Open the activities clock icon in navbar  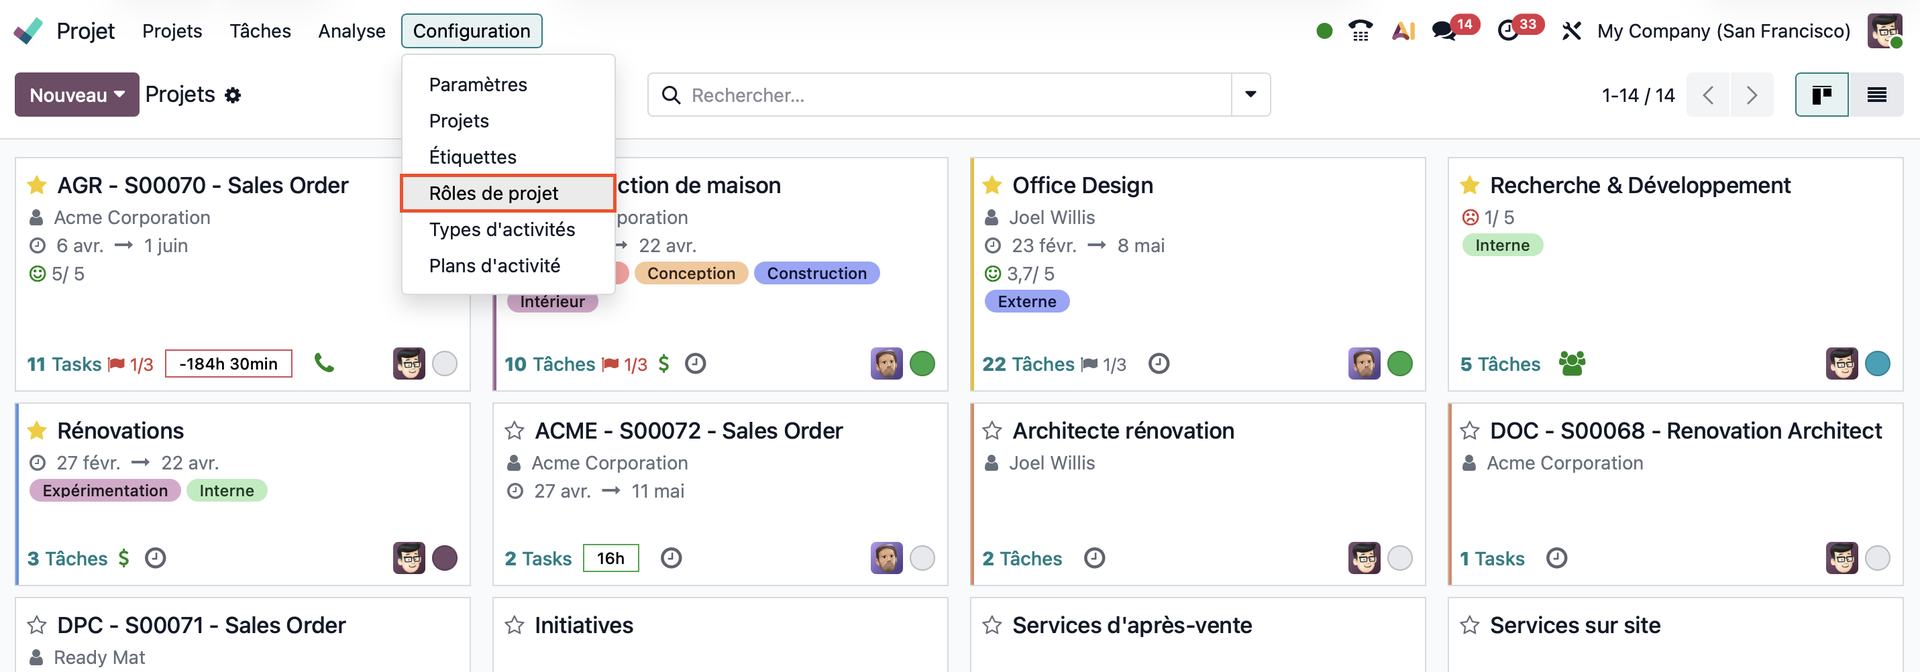(1507, 31)
